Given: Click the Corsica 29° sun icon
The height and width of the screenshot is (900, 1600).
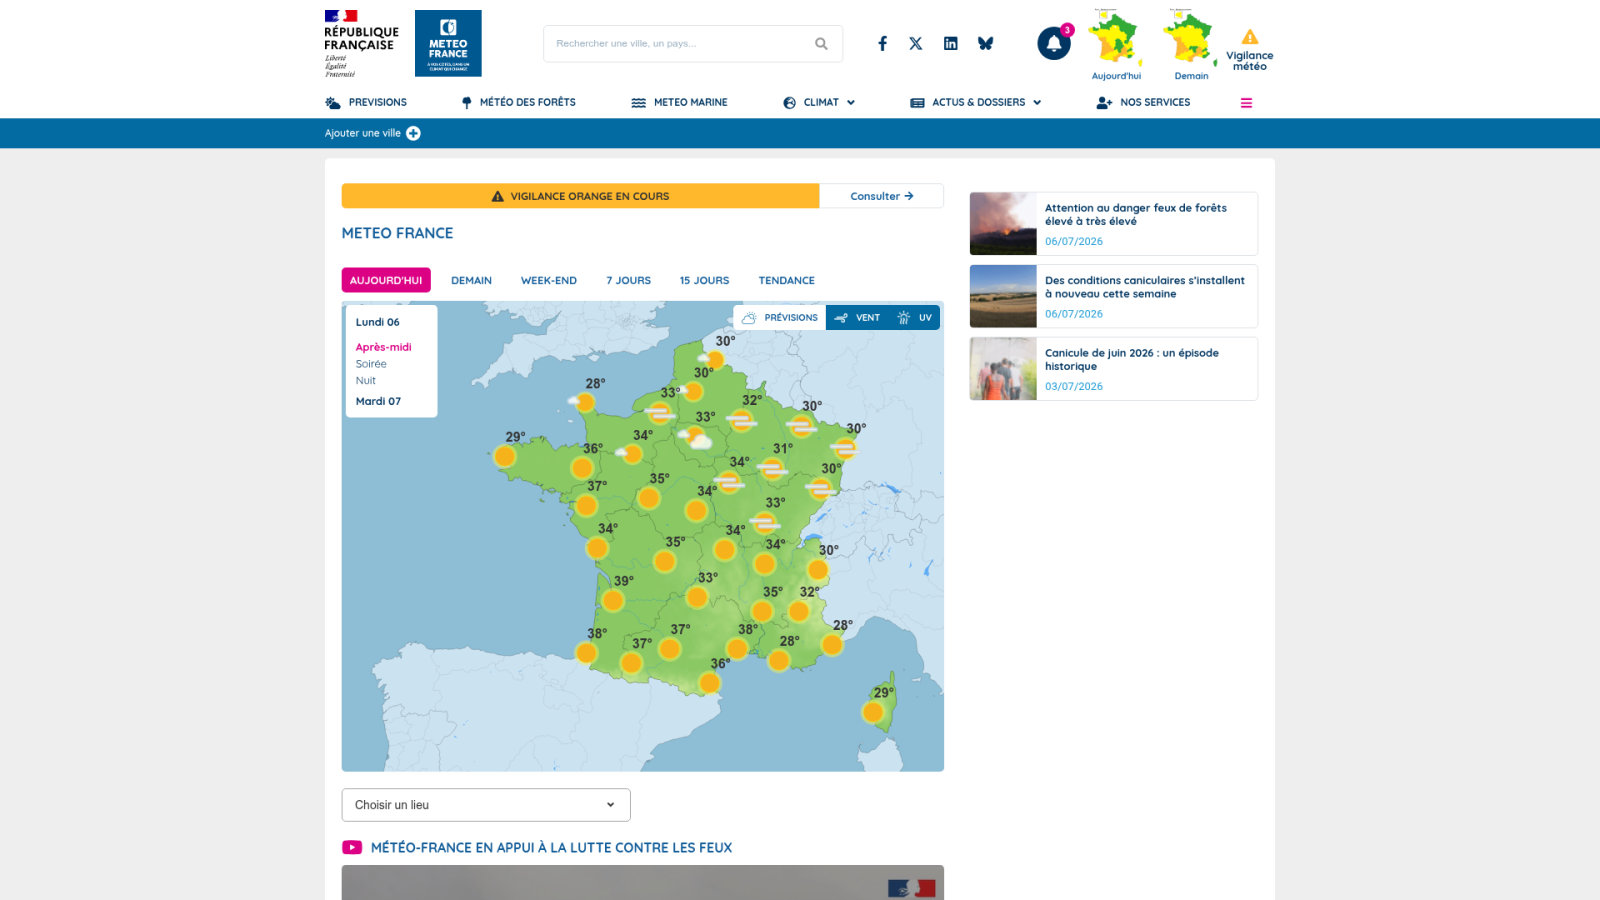Looking at the screenshot, I should (873, 712).
